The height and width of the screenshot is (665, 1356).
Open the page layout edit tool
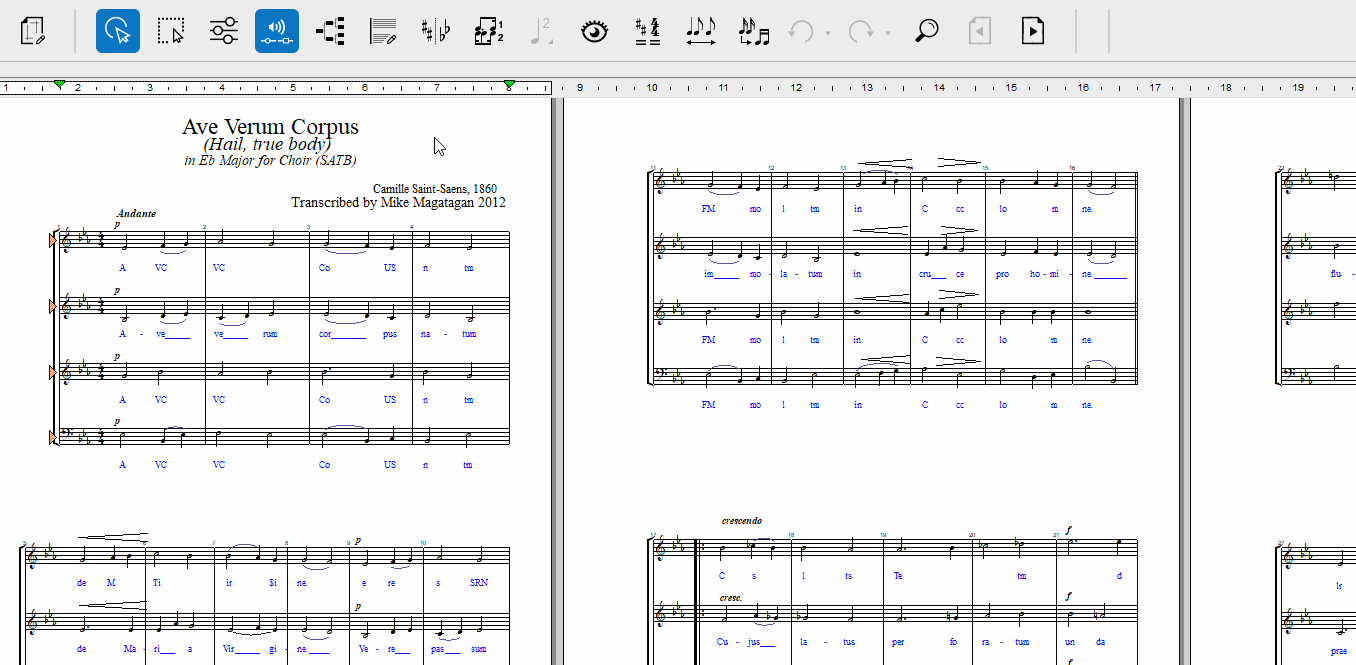[x=34, y=31]
